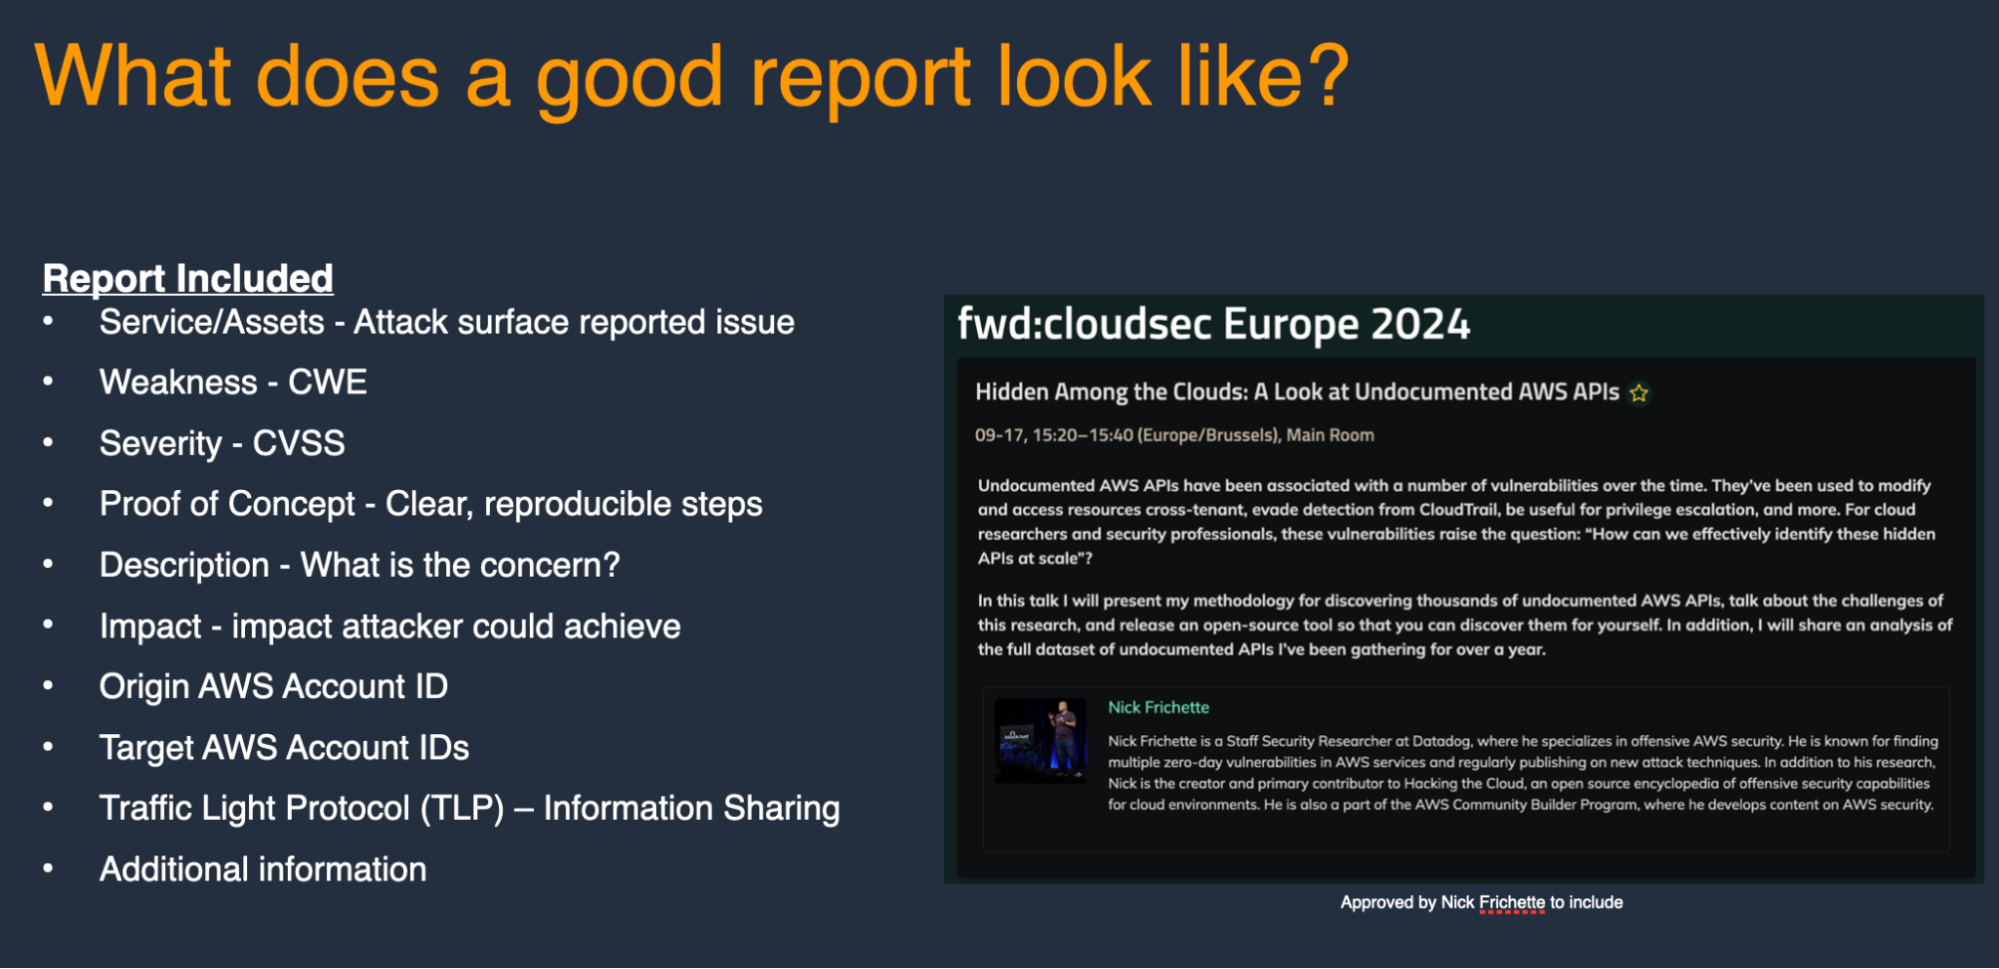1999x969 pixels.
Task: Open the green Nick Frichette name link
Action: (x=1158, y=707)
